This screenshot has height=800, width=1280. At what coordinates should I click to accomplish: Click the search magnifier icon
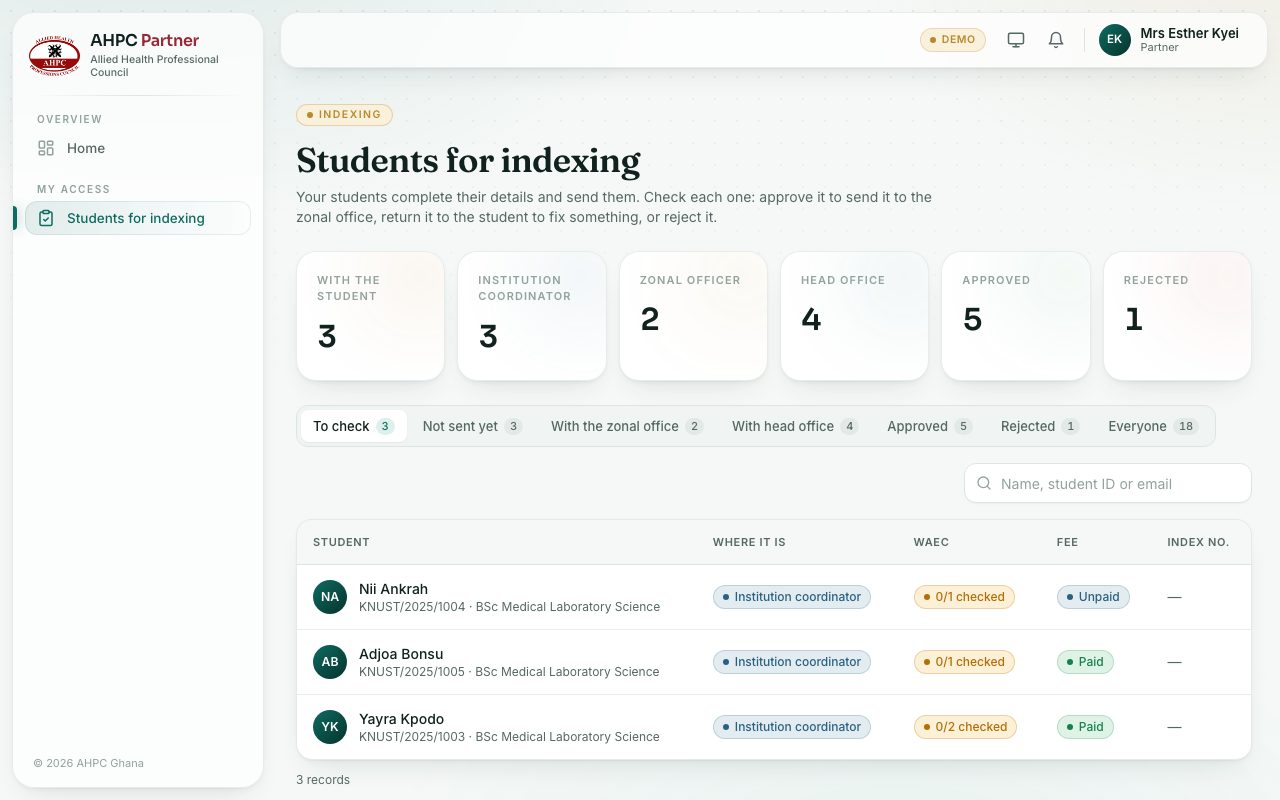[984, 483]
